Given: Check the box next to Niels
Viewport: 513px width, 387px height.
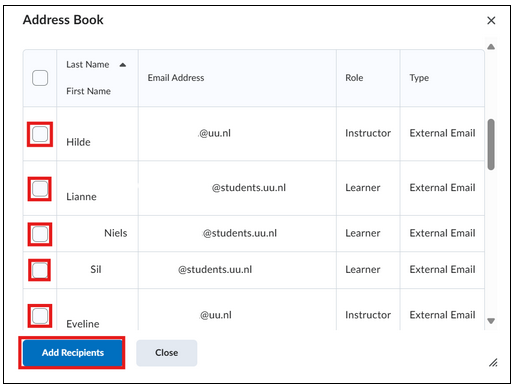Looking at the screenshot, I should tap(40, 234).
